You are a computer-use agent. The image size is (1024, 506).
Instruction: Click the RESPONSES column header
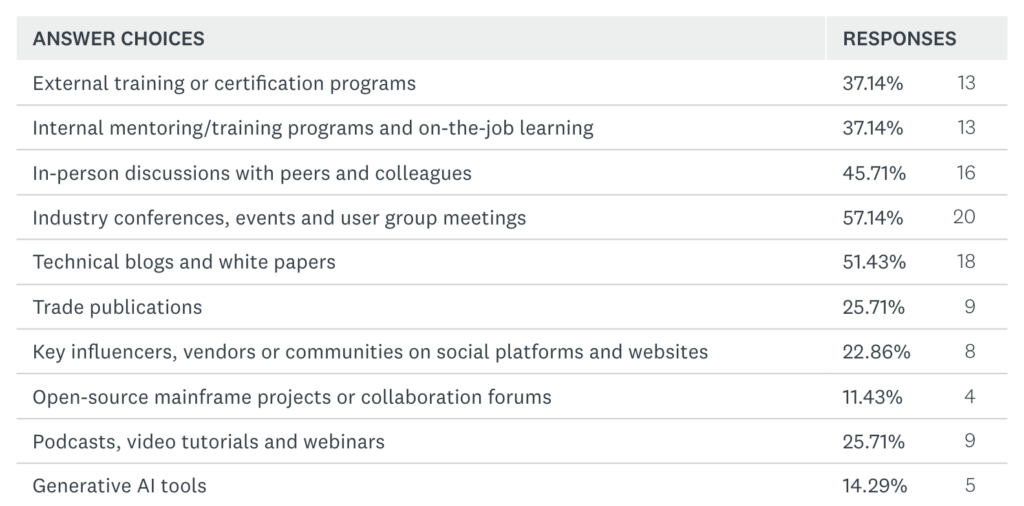pyautogui.click(x=899, y=39)
